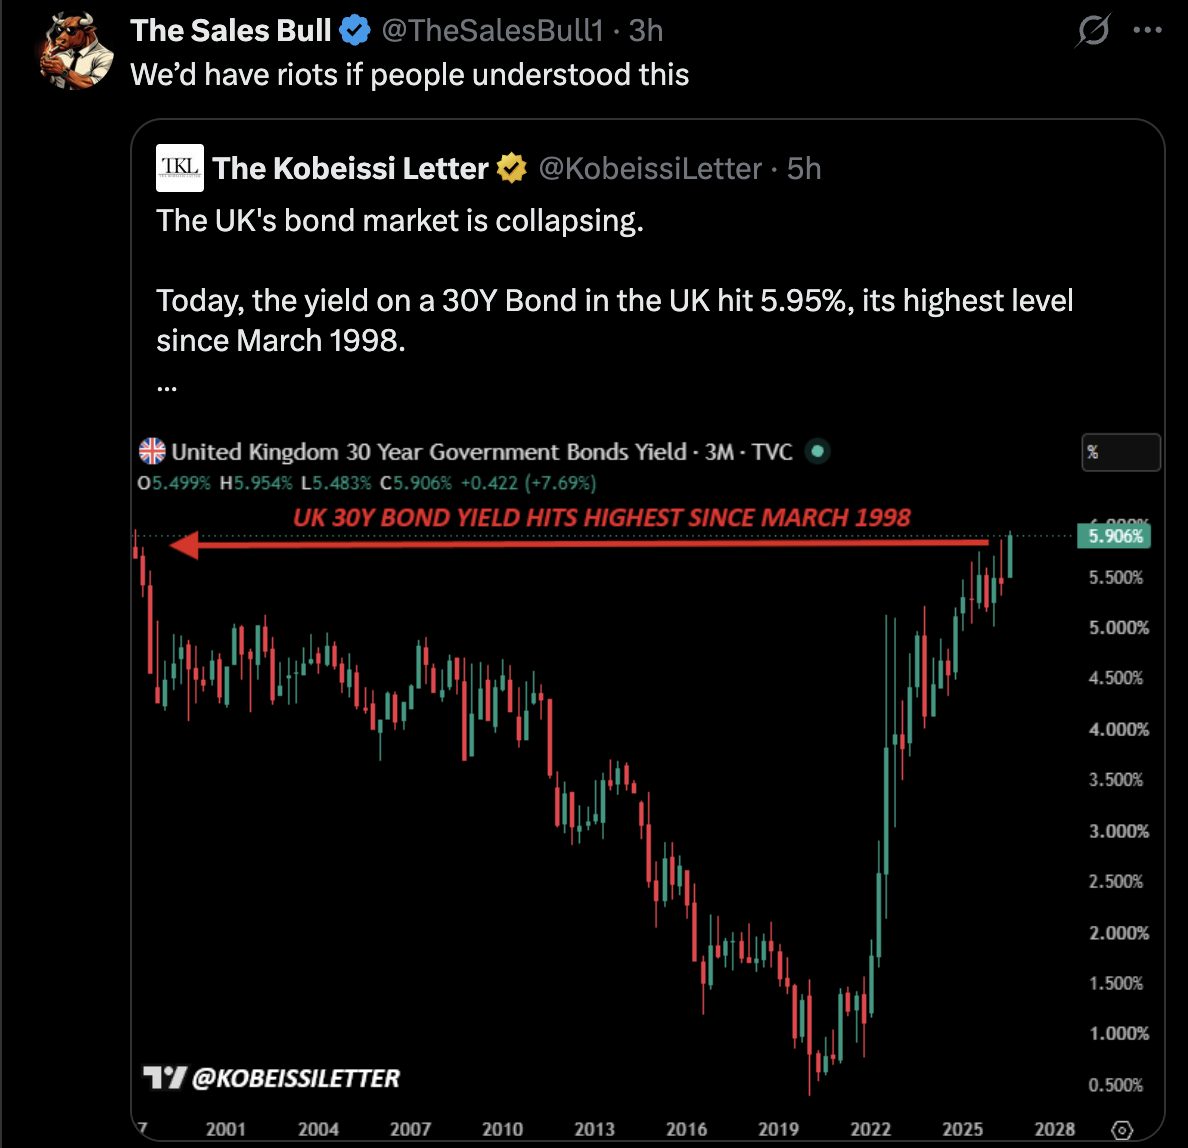The width and height of the screenshot is (1188, 1148).
Task: Click the Grok icon at top right
Action: click(x=1093, y=30)
